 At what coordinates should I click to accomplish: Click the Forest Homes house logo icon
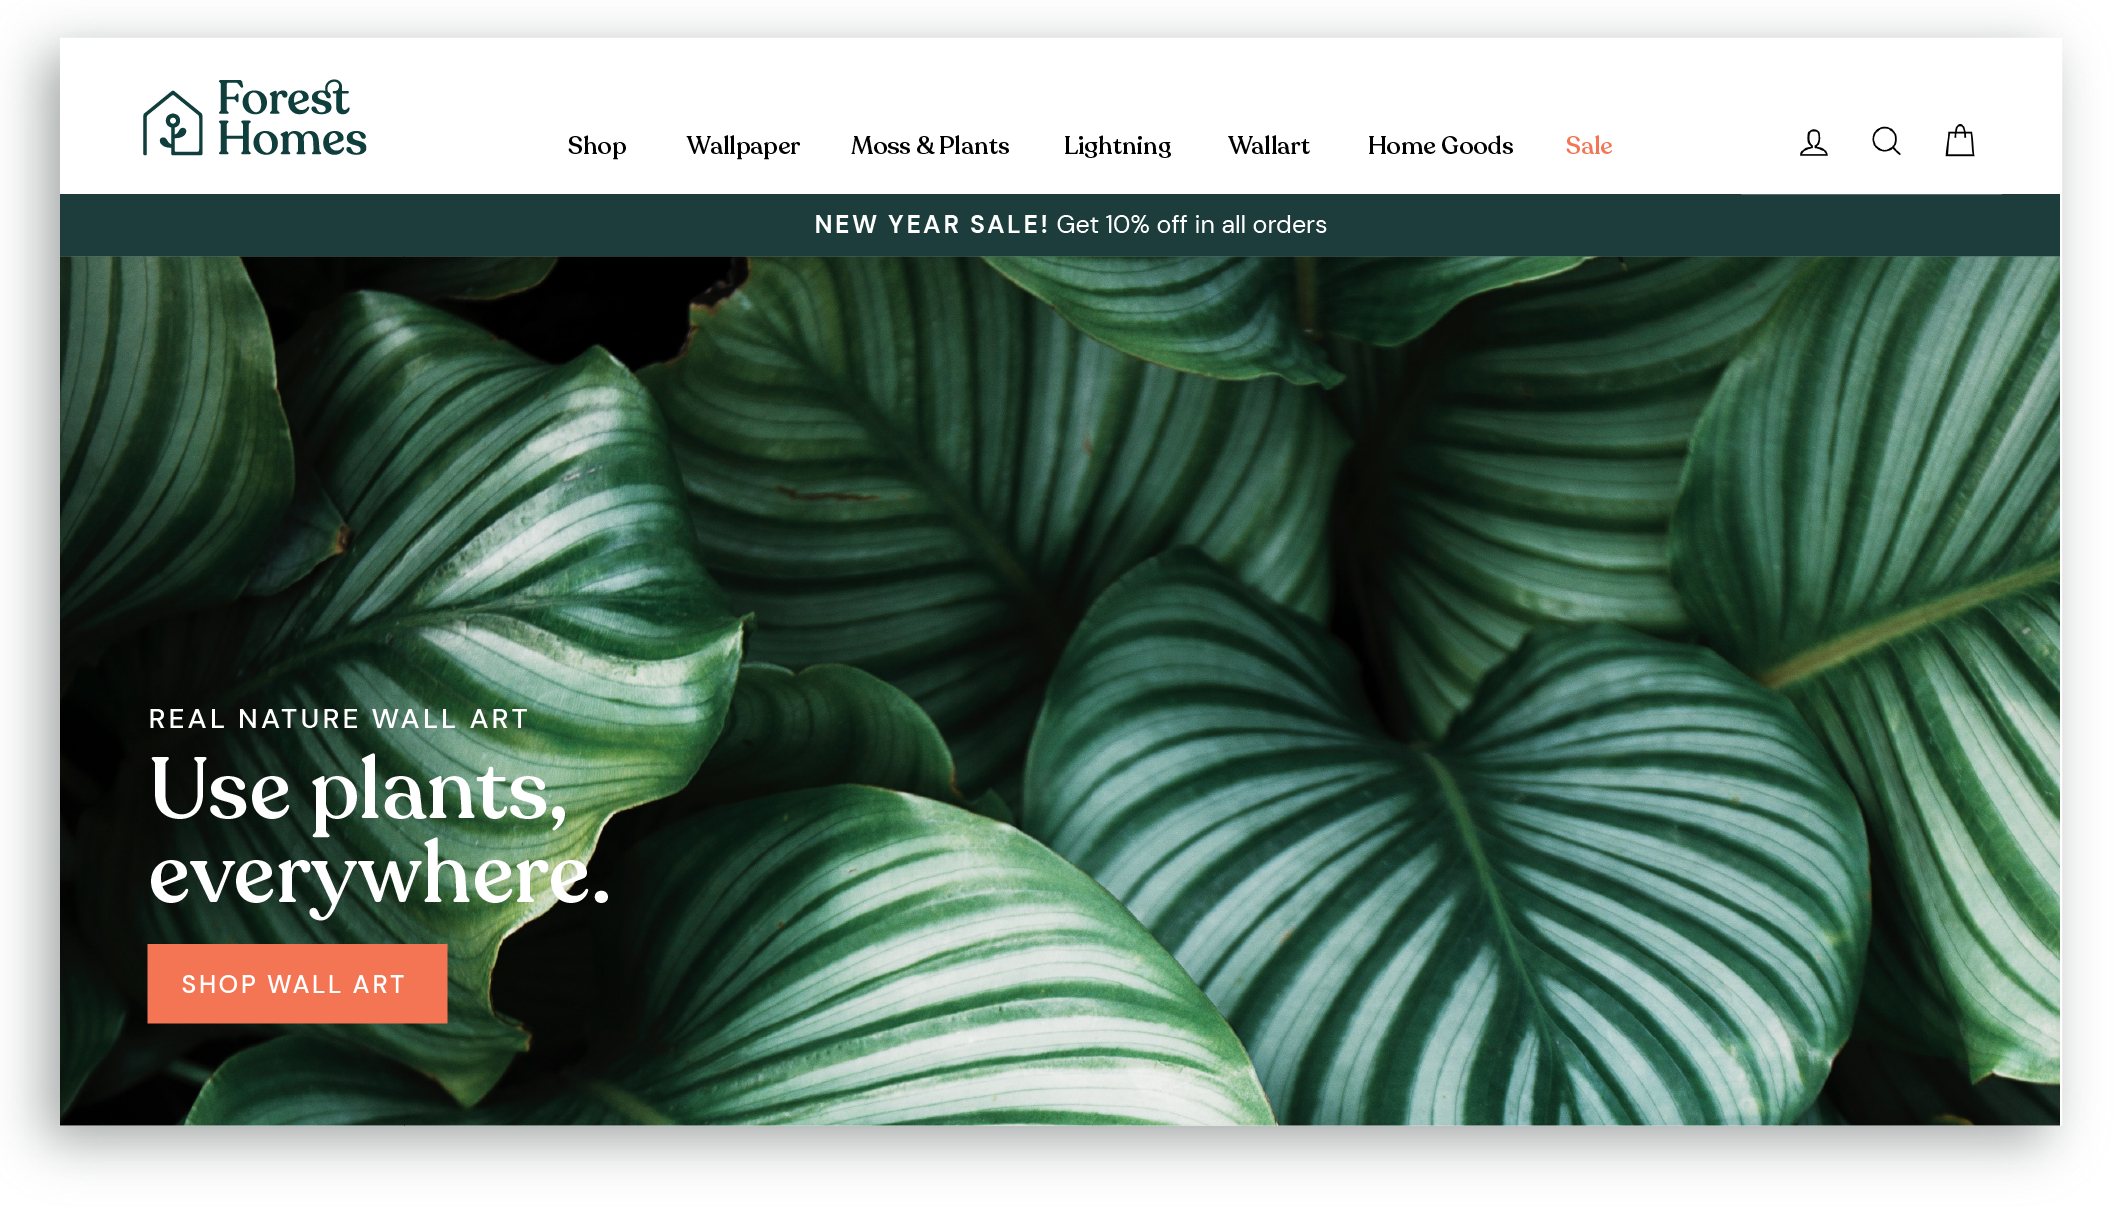tap(173, 124)
